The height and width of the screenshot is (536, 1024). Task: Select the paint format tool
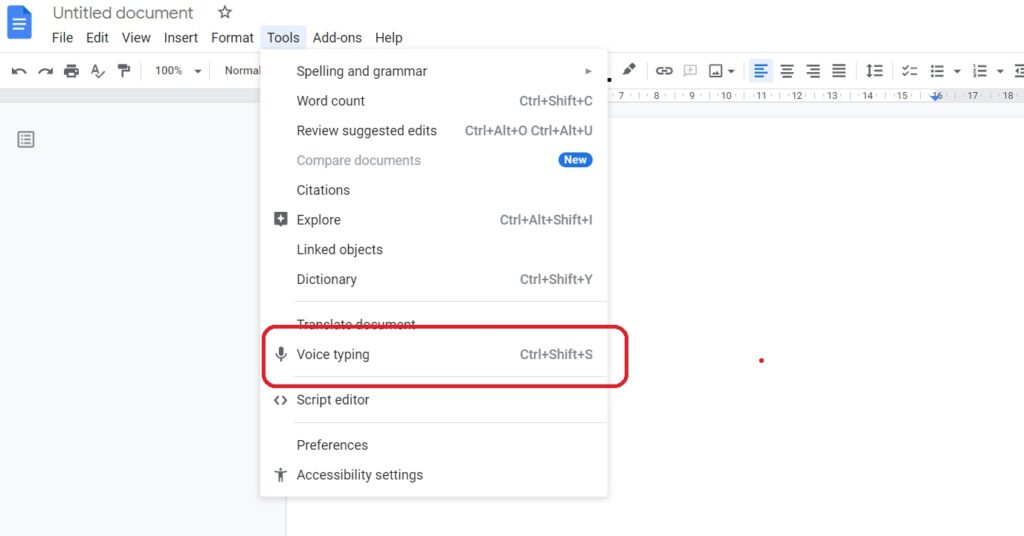[123, 71]
